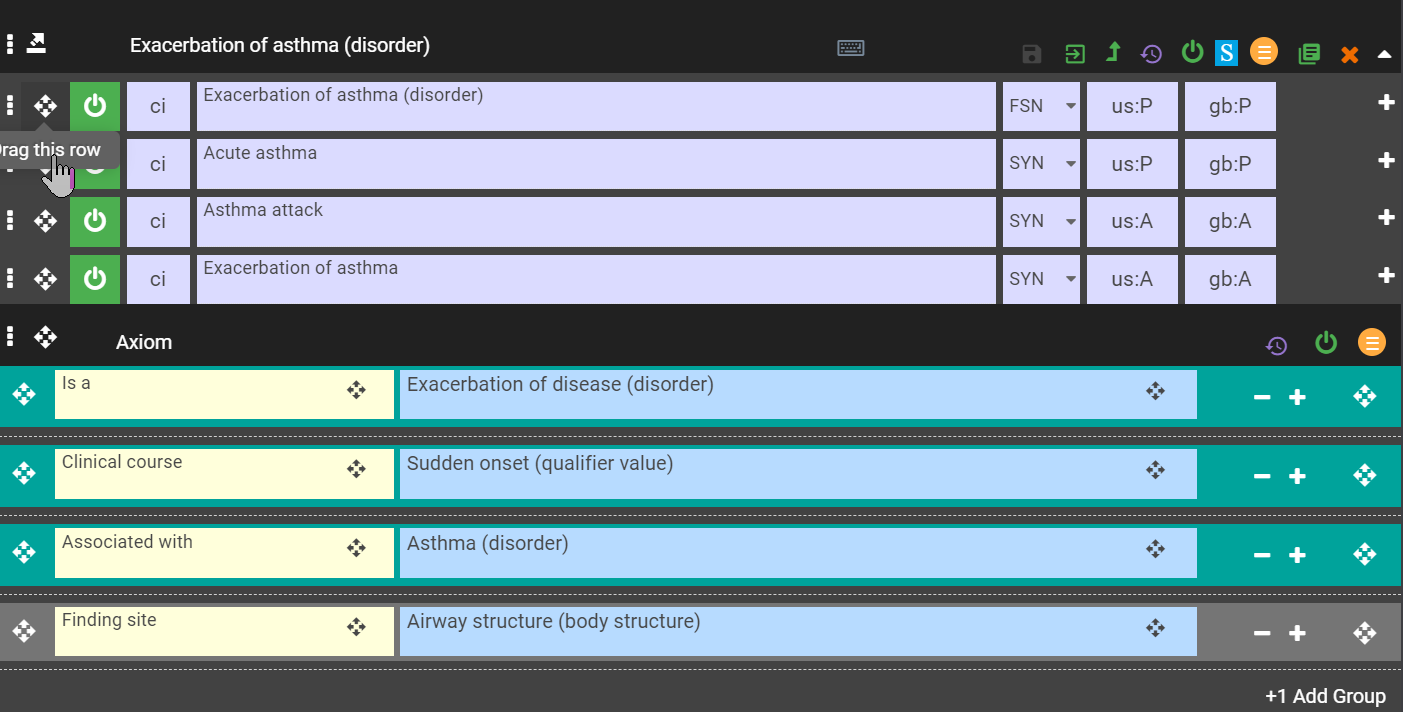Toggle the Axiom active power icon
Viewport: 1403px width, 712px height.
(1326, 343)
